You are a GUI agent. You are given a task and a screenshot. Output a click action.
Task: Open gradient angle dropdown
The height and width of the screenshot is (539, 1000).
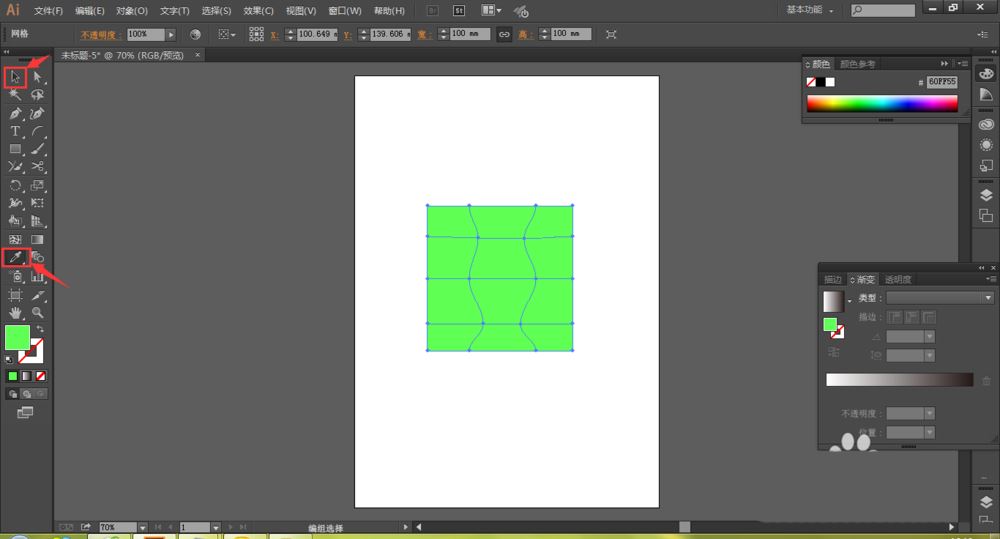point(929,336)
